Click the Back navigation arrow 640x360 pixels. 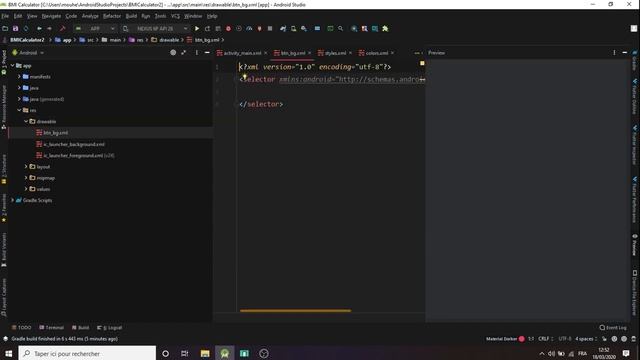tap(39, 29)
